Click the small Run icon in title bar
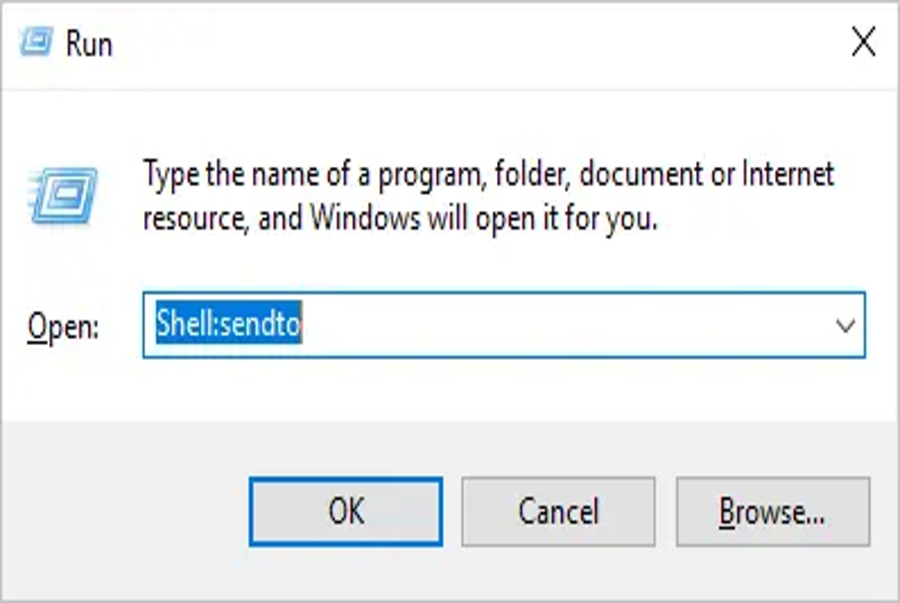Screen dimensions: 900x603 click(36, 42)
